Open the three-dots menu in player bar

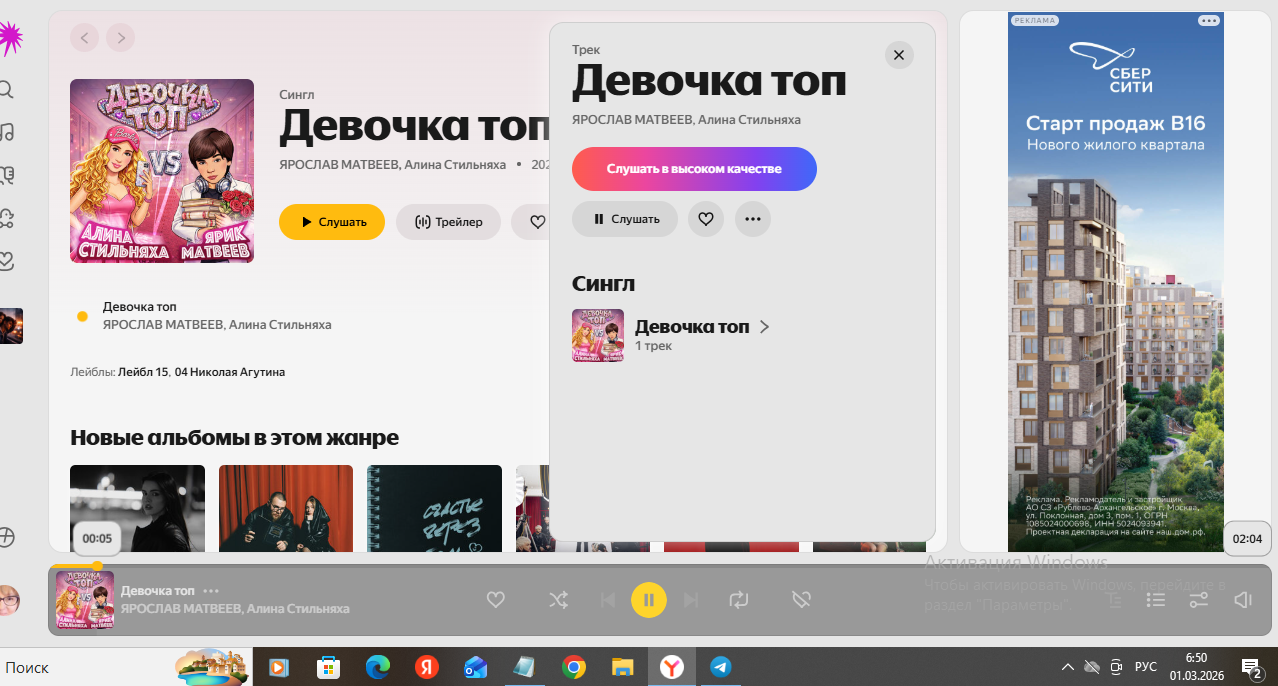click(211, 591)
